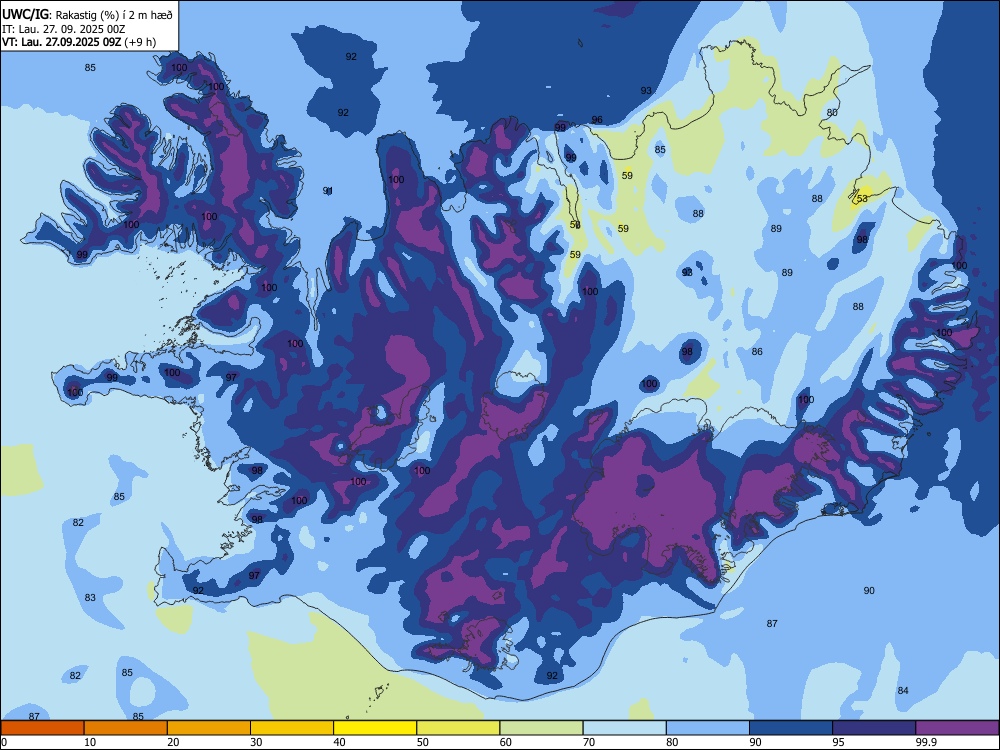
Task: Click the pale blue 70–80 legend swatch
Action: (x=624, y=728)
